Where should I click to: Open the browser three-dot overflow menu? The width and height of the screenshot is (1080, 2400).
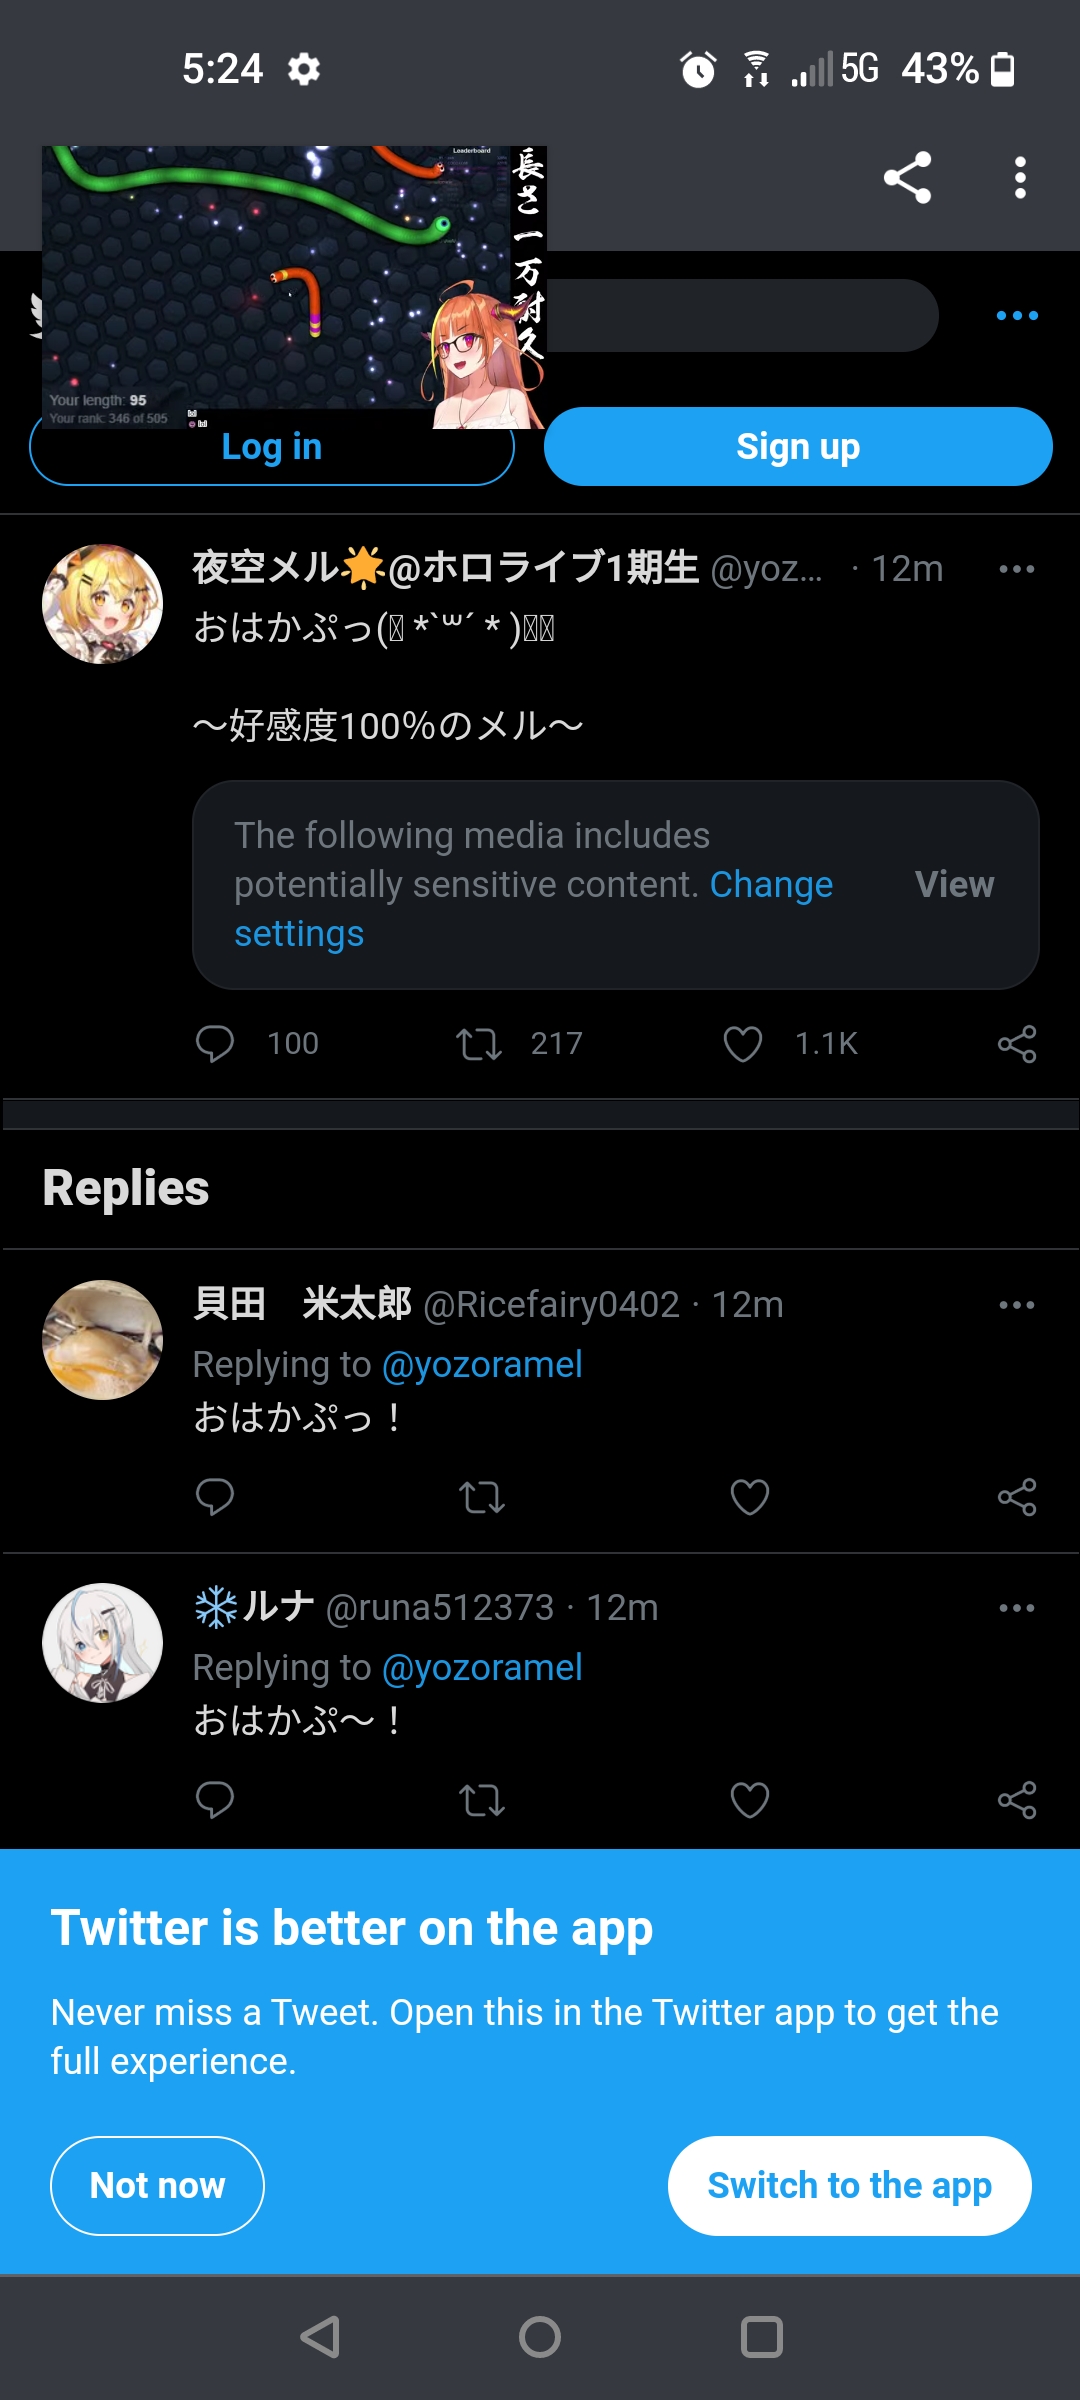1019,178
